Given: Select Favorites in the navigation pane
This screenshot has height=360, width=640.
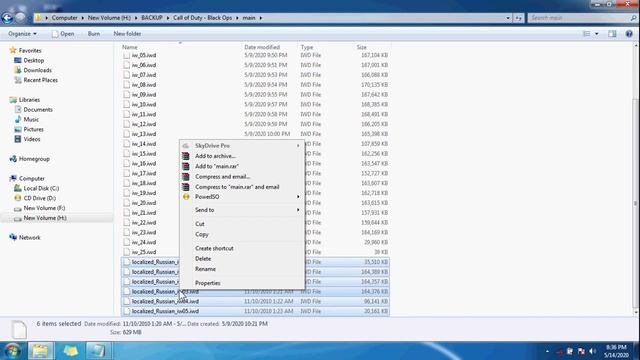Looking at the screenshot, I should coord(30,51).
